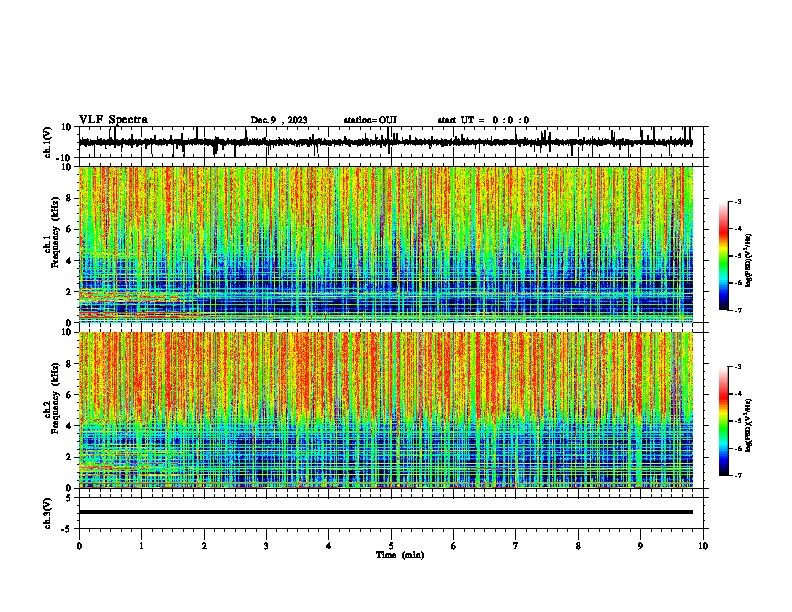Click the "-3" tick on ch.1 color bar
This screenshot has width=792, height=612.
(738, 201)
